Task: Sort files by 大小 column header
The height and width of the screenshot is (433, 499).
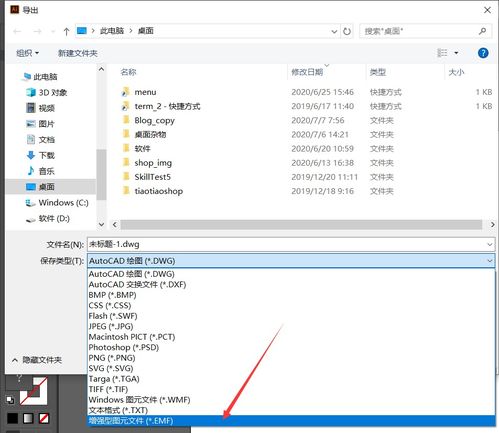Action: click(456, 72)
